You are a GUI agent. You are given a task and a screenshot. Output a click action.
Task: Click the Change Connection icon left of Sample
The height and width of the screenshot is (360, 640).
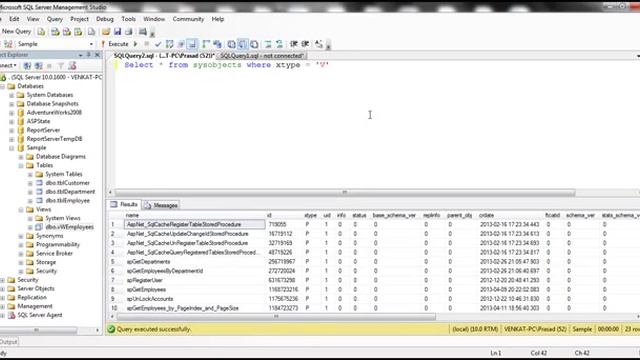point(8,44)
